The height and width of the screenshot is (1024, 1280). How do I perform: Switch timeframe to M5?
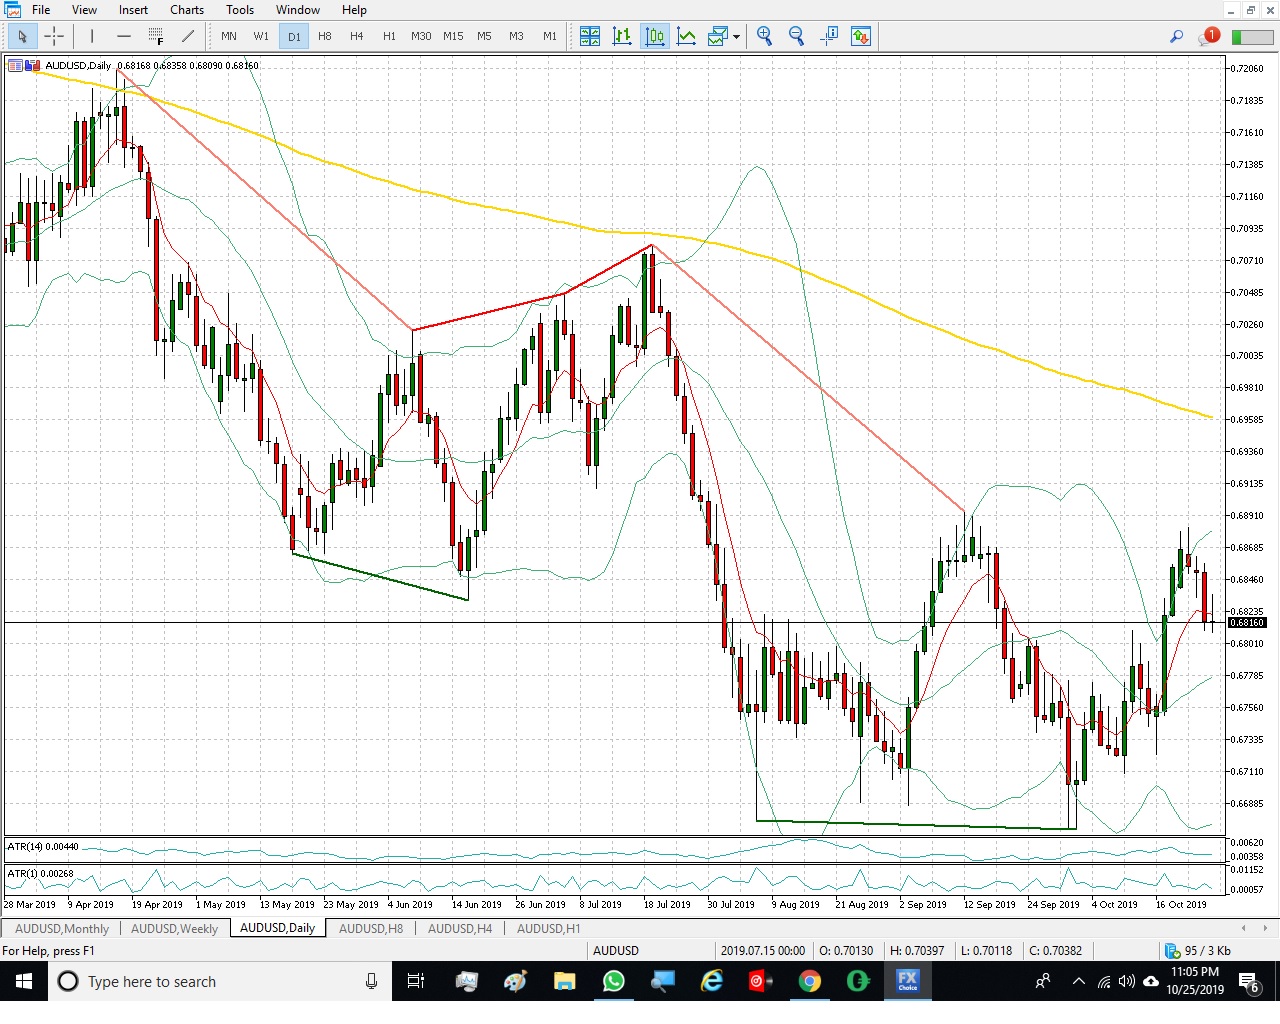(484, 36)
